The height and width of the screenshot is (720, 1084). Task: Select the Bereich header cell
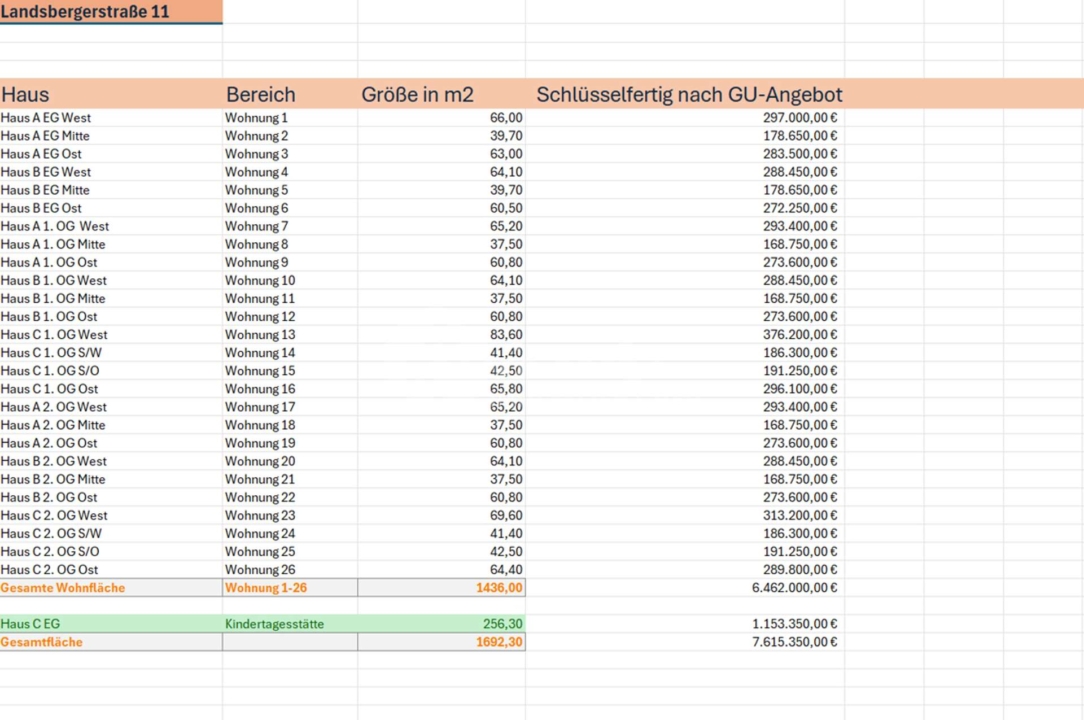tap(289, 94)
